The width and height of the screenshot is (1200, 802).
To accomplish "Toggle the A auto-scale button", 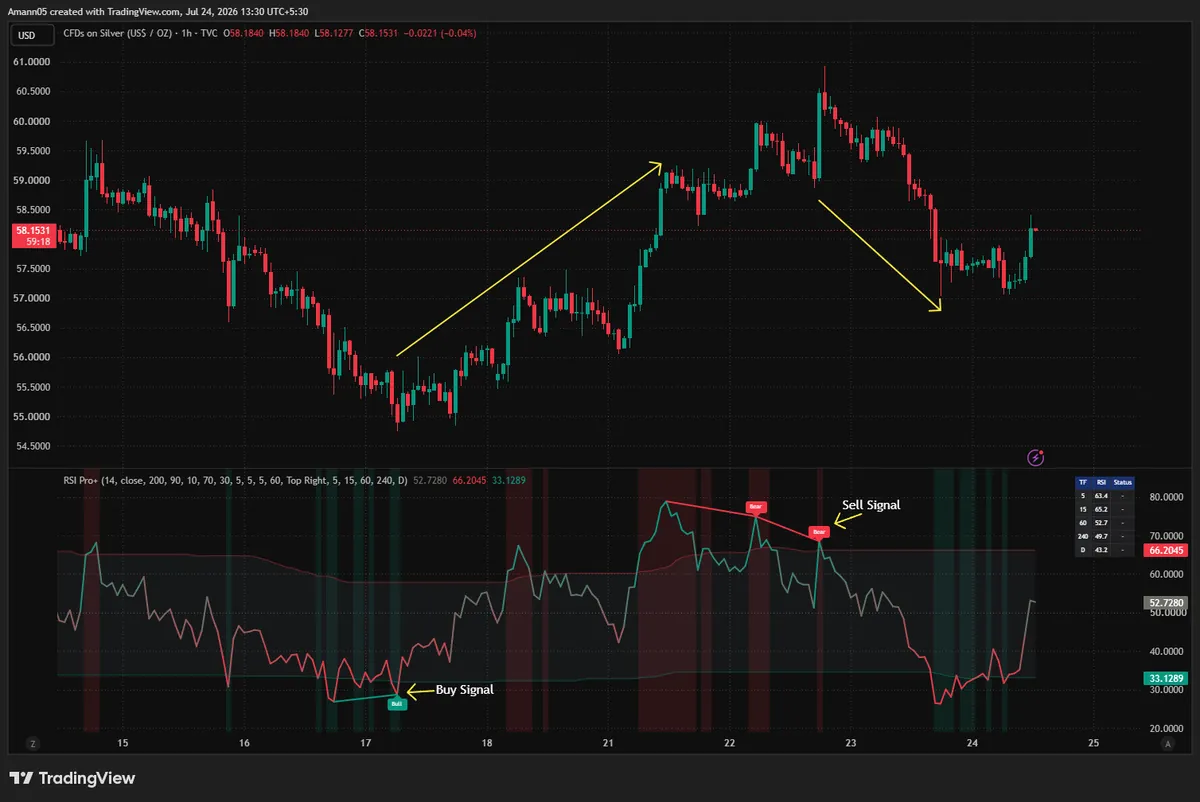I will tap(1167, 743).
